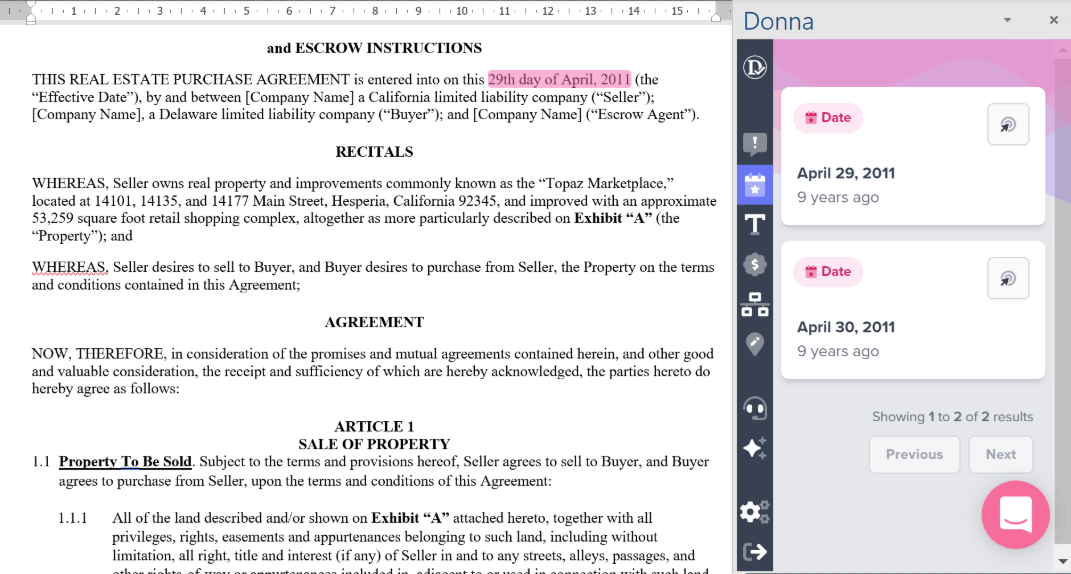Click 'Property To Be Sold' underlined heading
This screenshot has width=1071, height=574.
(125, 462)
